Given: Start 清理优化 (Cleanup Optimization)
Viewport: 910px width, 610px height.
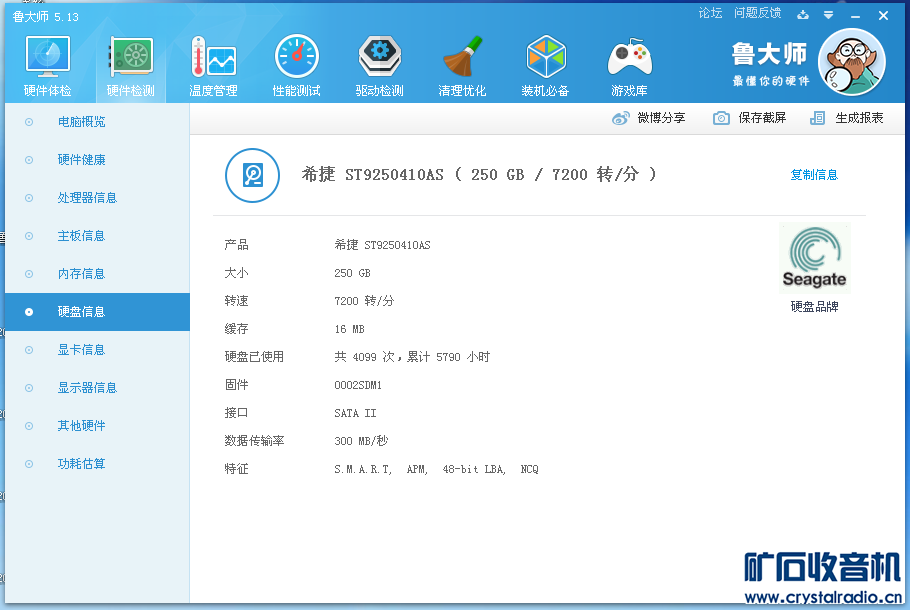Looking at the screenshot, I should (462, 64).
